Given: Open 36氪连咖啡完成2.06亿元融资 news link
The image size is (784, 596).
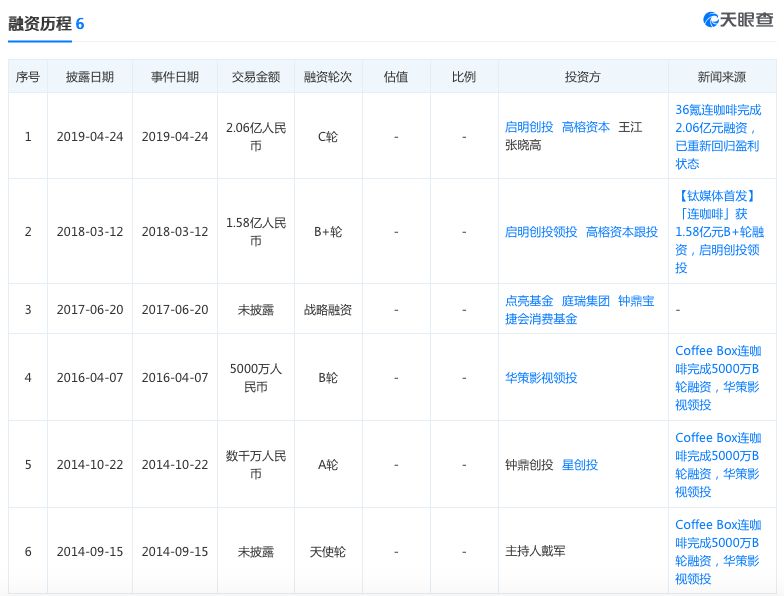Looking at the screenshot, I should [x=718, y=136].
